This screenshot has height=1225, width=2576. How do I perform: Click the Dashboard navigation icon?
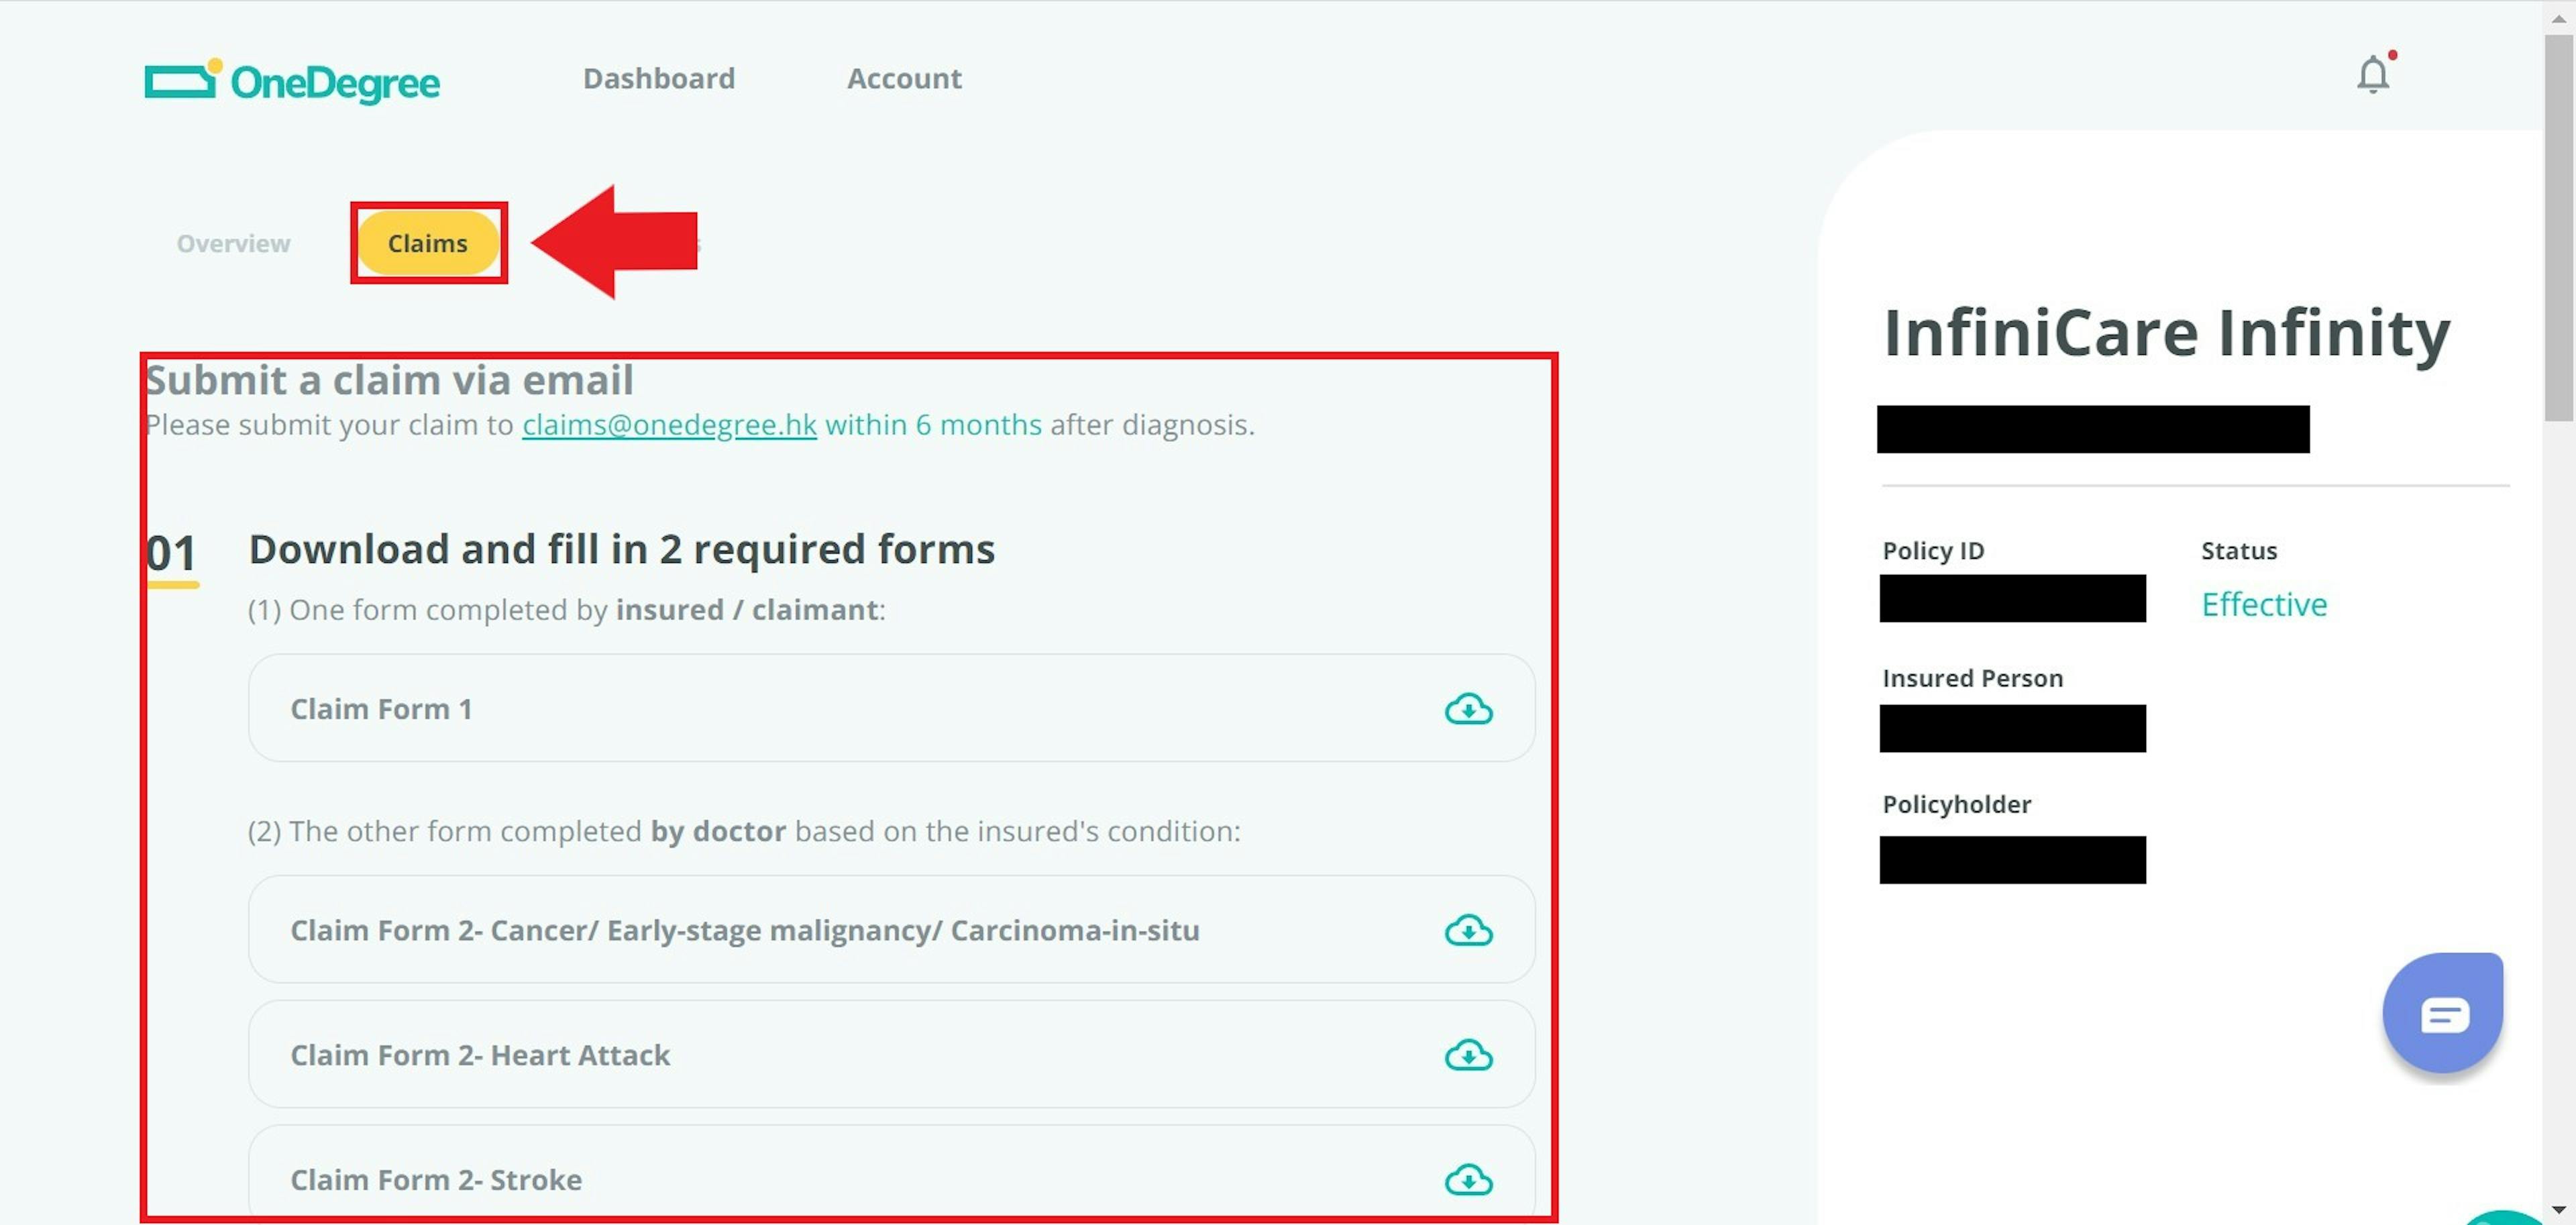click(x=659, y=77)
